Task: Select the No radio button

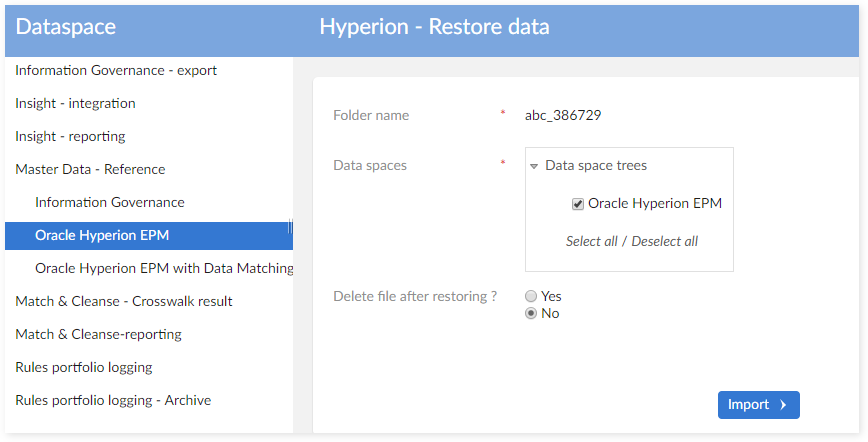Action: pyautogui.click(x=531, y=314)
